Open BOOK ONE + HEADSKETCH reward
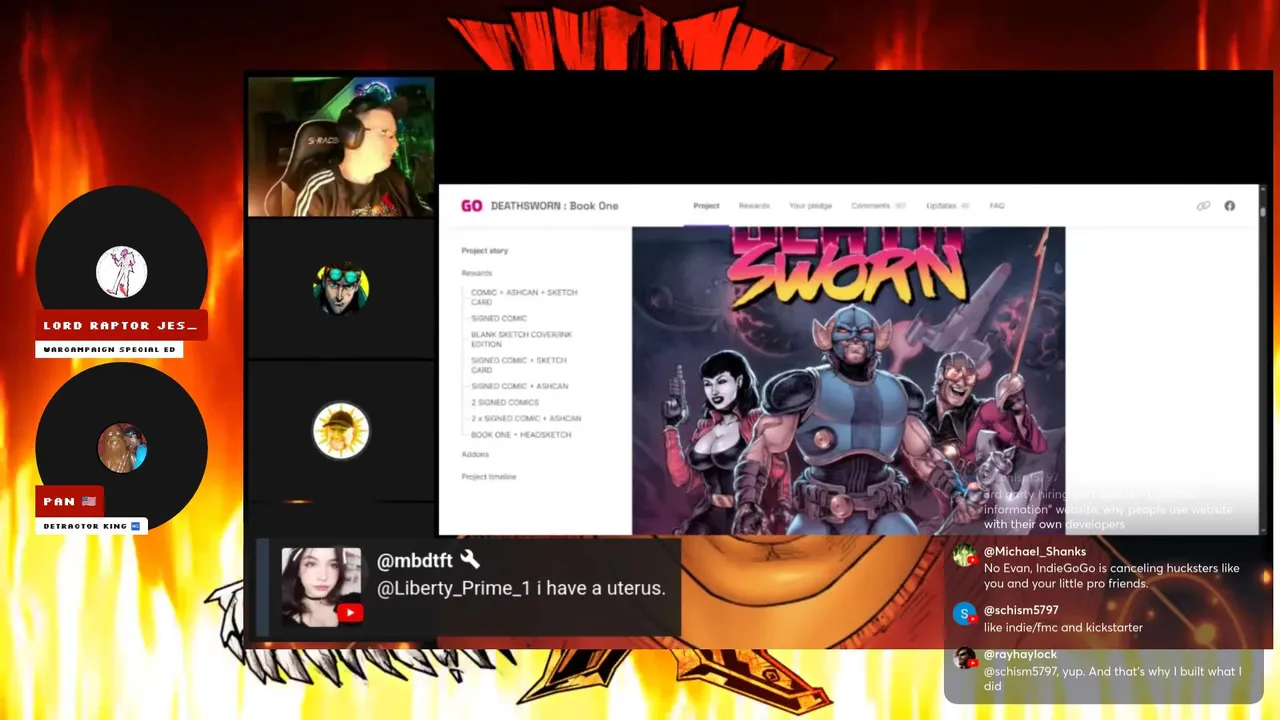 [521, 435]
